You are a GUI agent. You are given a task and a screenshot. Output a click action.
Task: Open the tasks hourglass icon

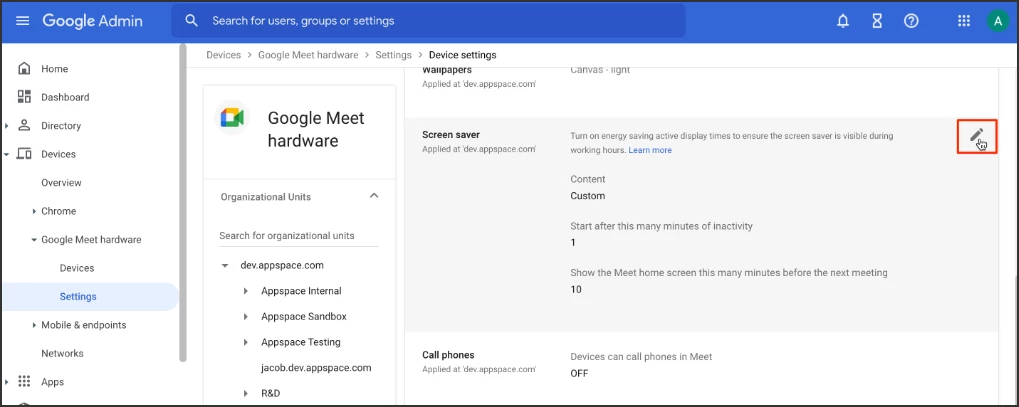click(x=877, y=21)
